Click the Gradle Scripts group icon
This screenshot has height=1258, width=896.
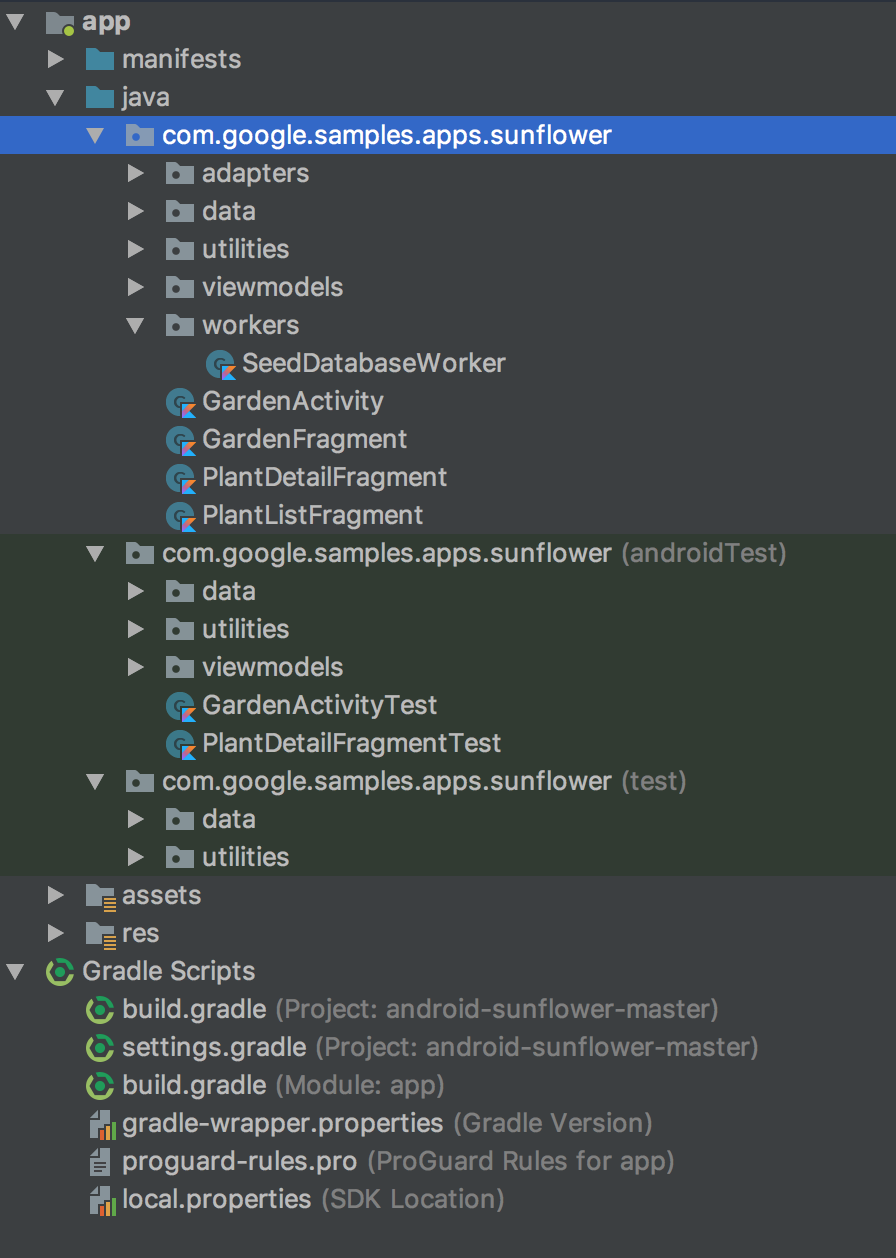pos(61,971)
